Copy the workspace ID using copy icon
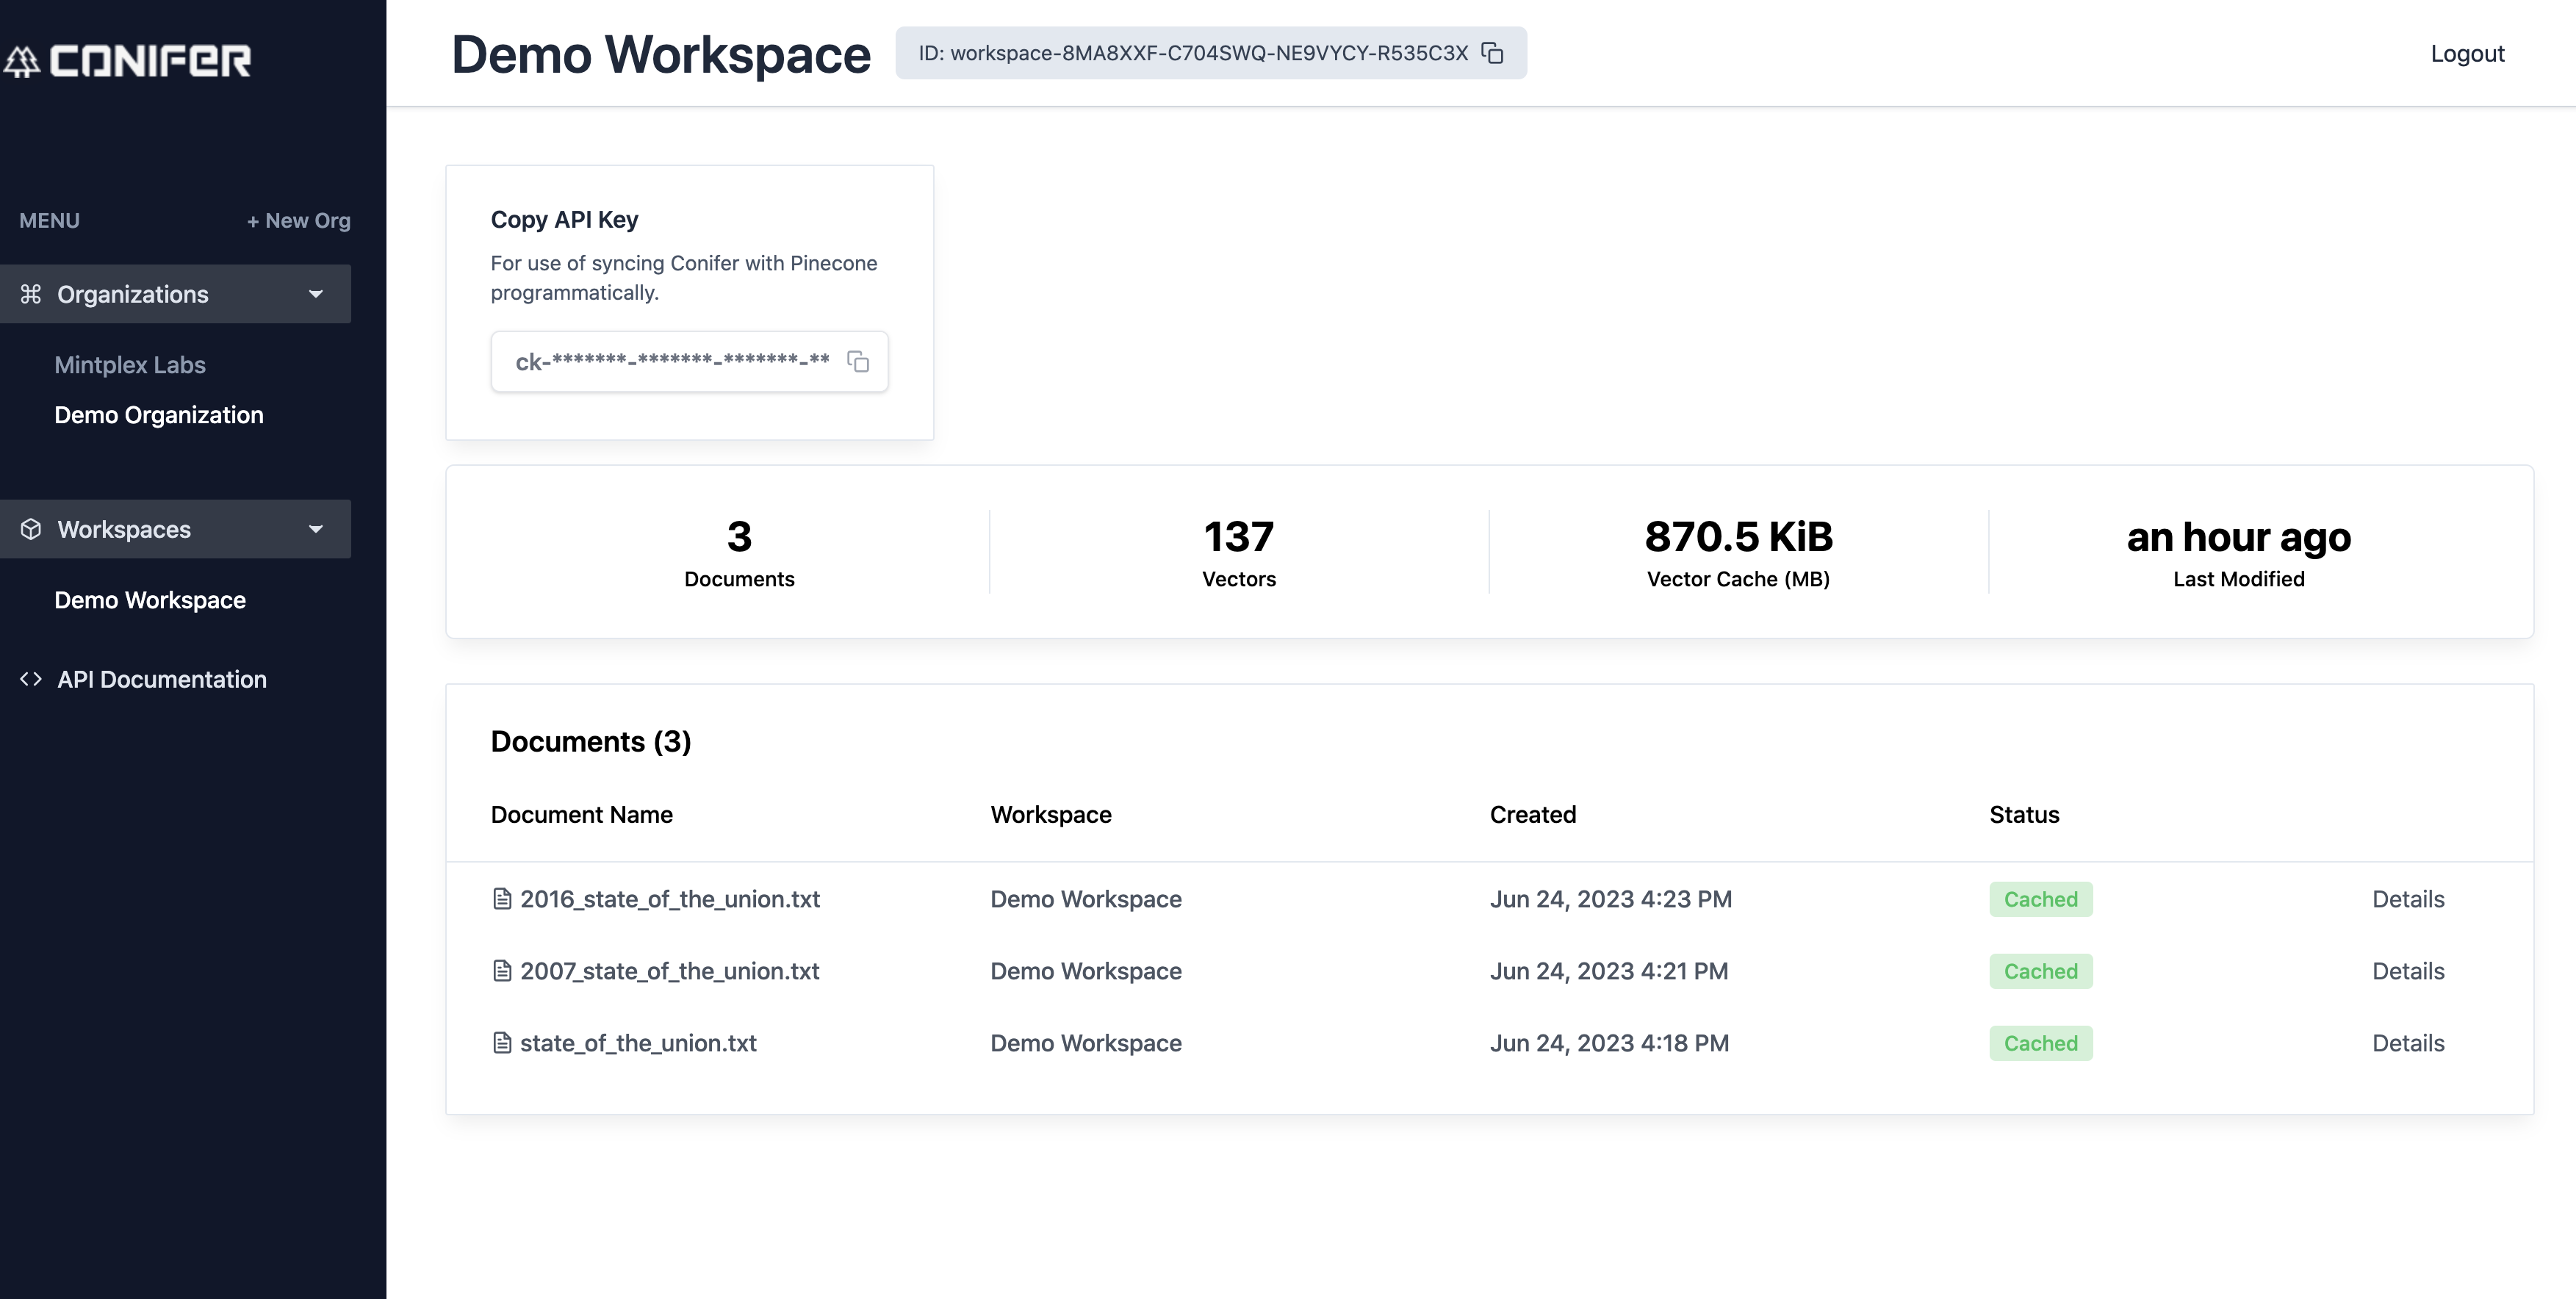Viewport: 2576px width, 1299px height. pos(1492,53)
